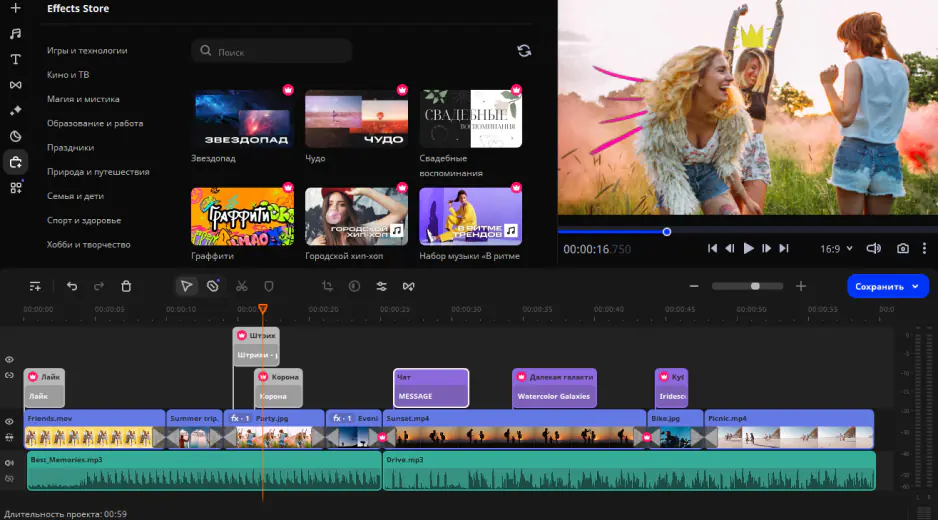Hide the video track with eye icon
The width and height of the screenshot is (938, 520).
(x=9, y=422)
